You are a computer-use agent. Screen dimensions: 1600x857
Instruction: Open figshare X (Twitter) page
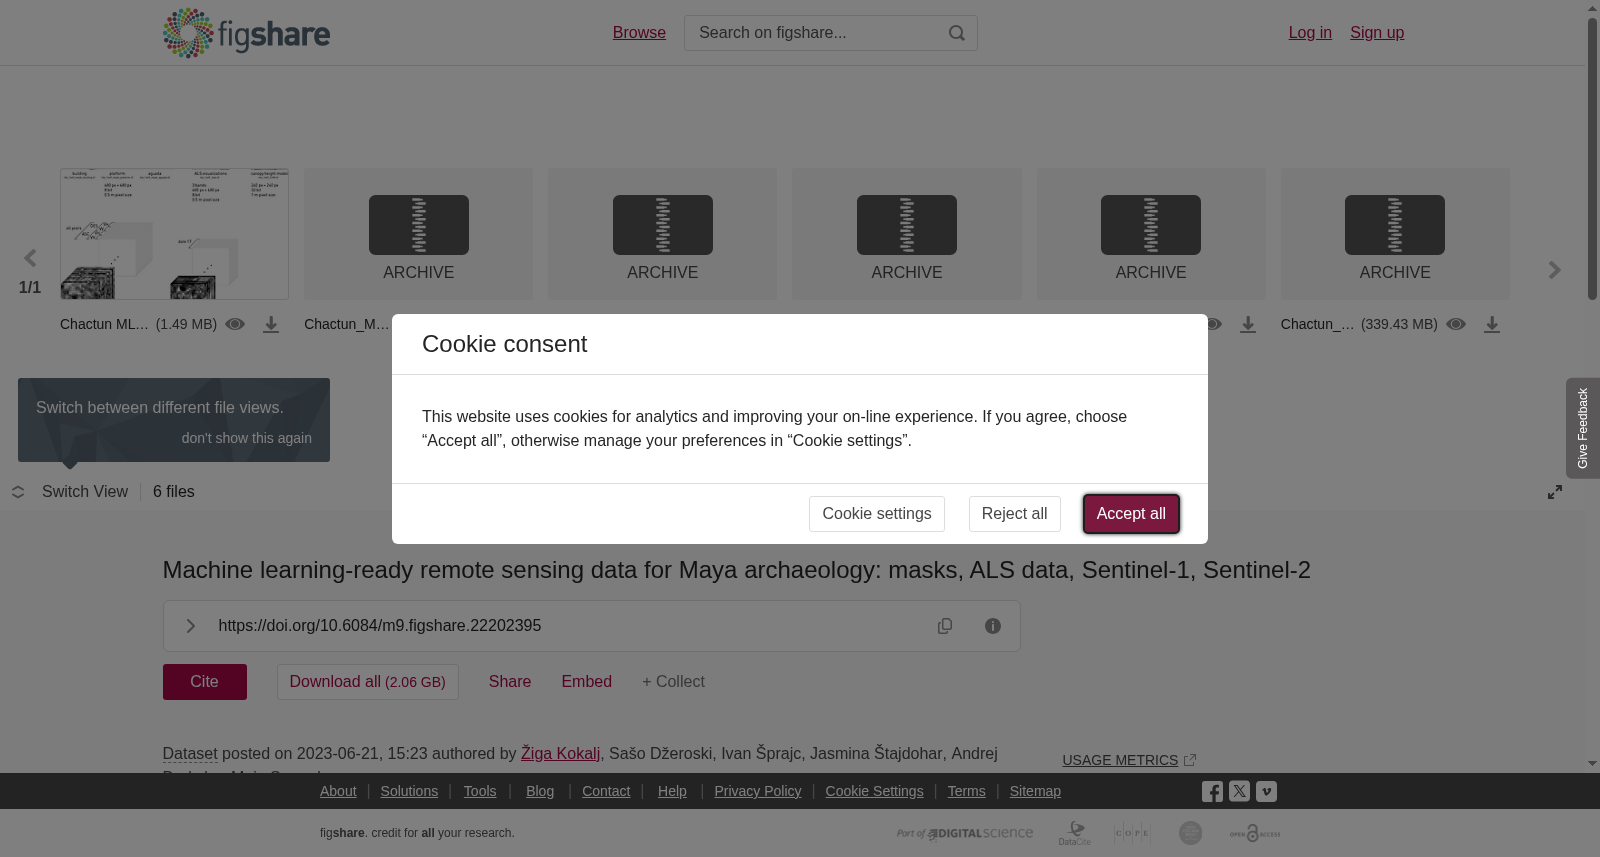(1239, 791)
